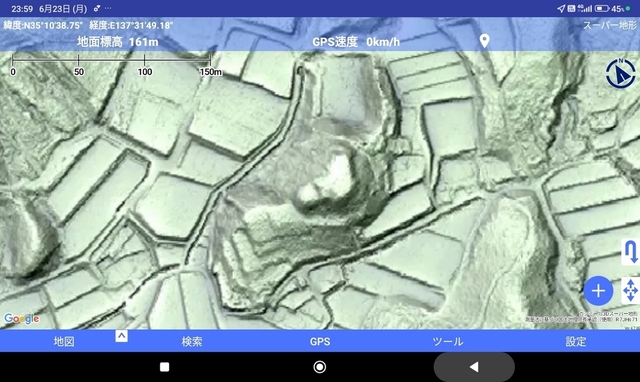Tap the Android back navigation button
This screenshot has width=640, height=382.
pos(474,367)
